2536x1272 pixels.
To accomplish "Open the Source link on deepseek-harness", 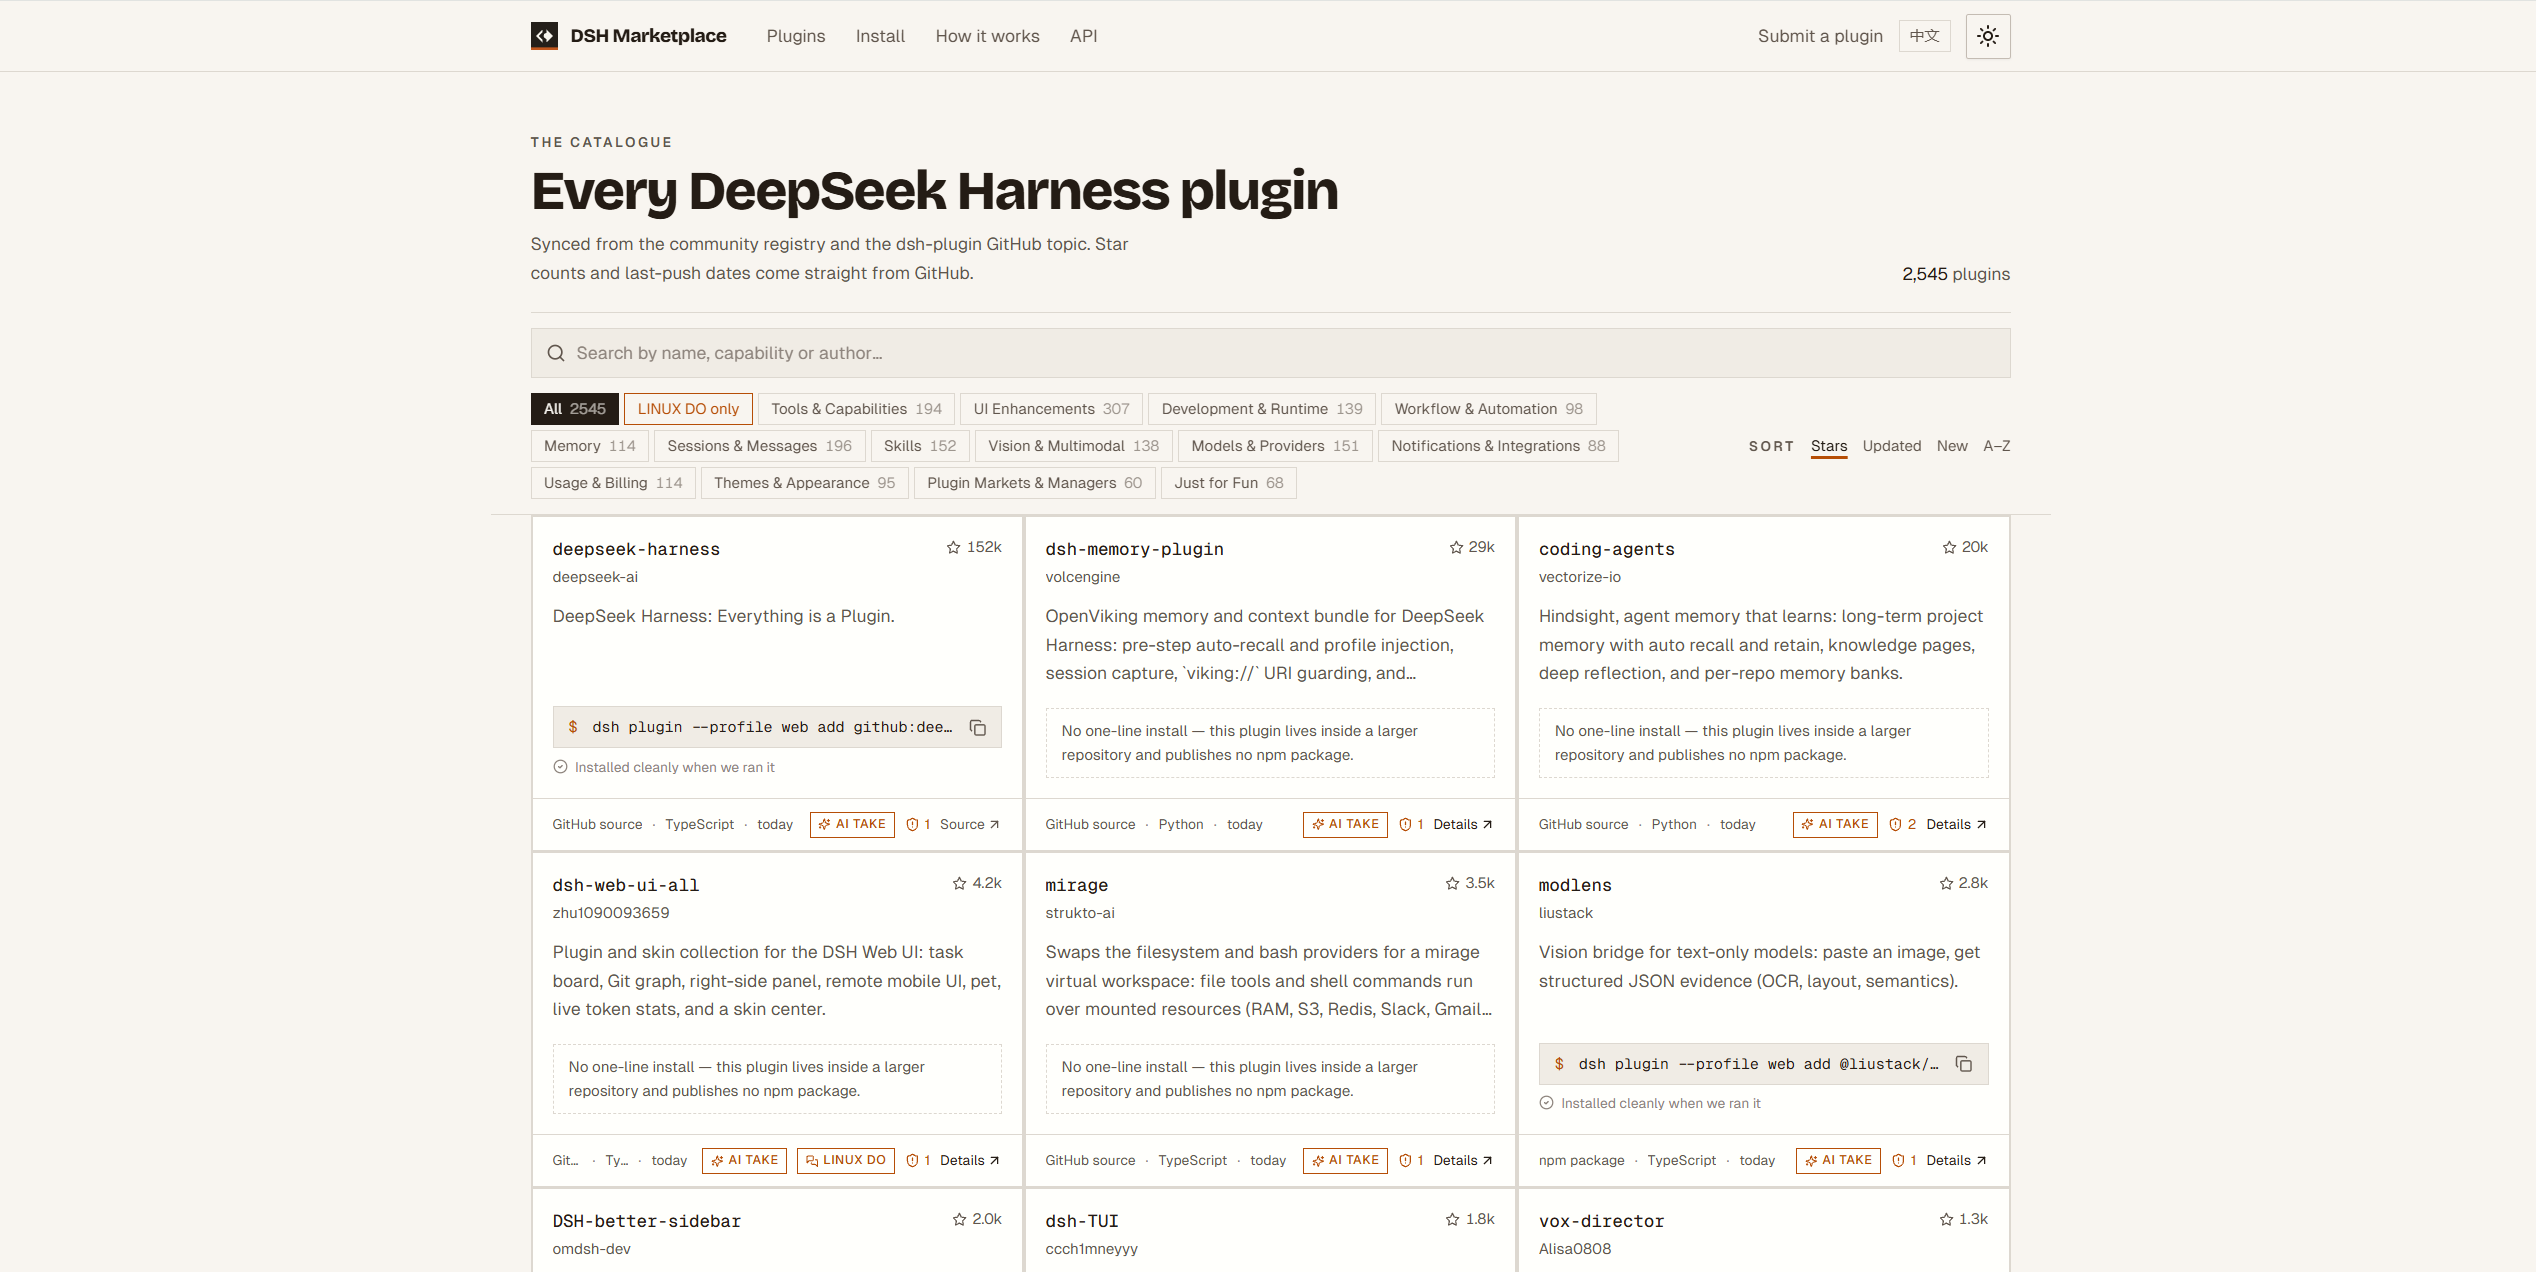I will coord(969,824).
